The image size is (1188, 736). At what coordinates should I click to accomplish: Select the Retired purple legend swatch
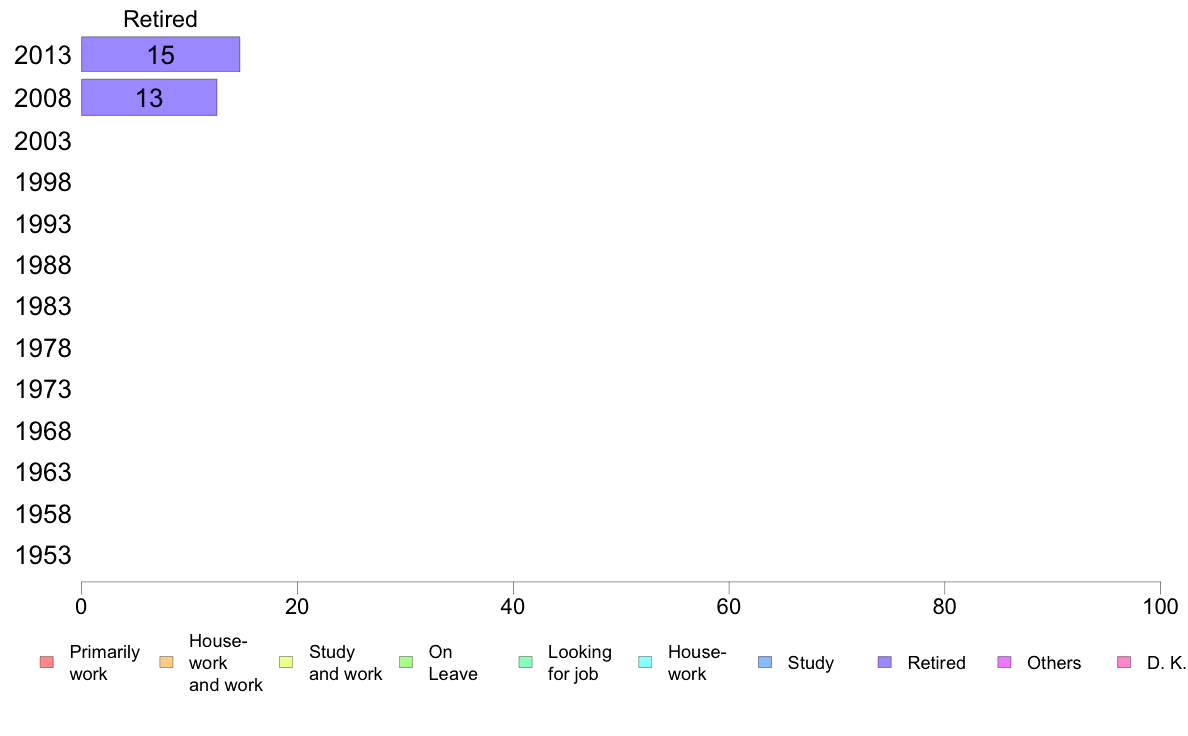click(885, 662)
